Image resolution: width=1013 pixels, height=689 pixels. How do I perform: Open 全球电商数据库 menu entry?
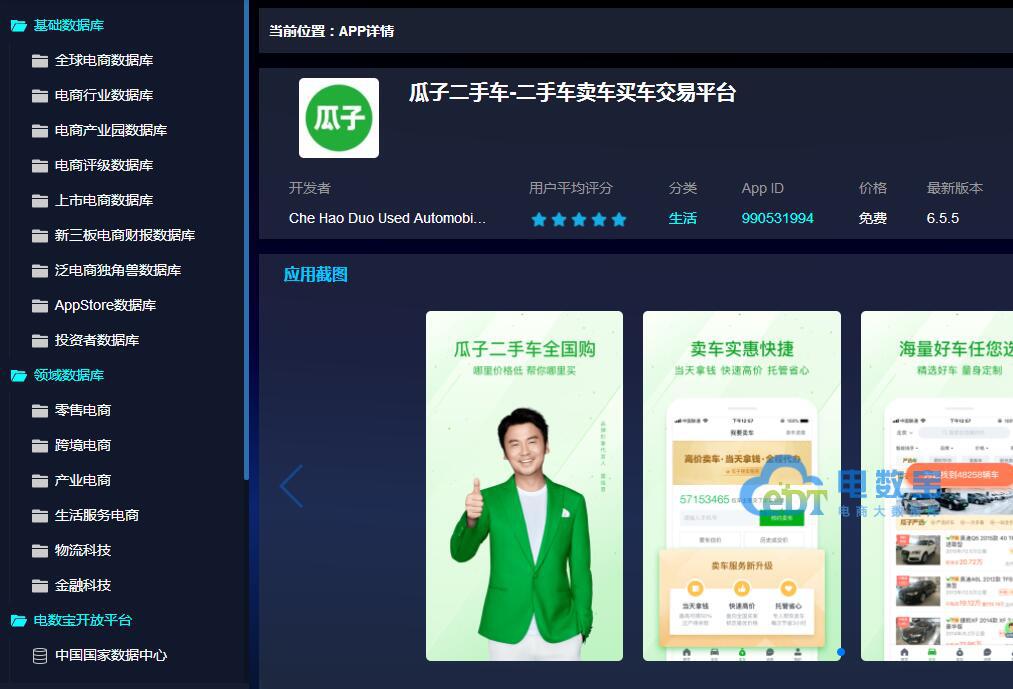[104, 60]
